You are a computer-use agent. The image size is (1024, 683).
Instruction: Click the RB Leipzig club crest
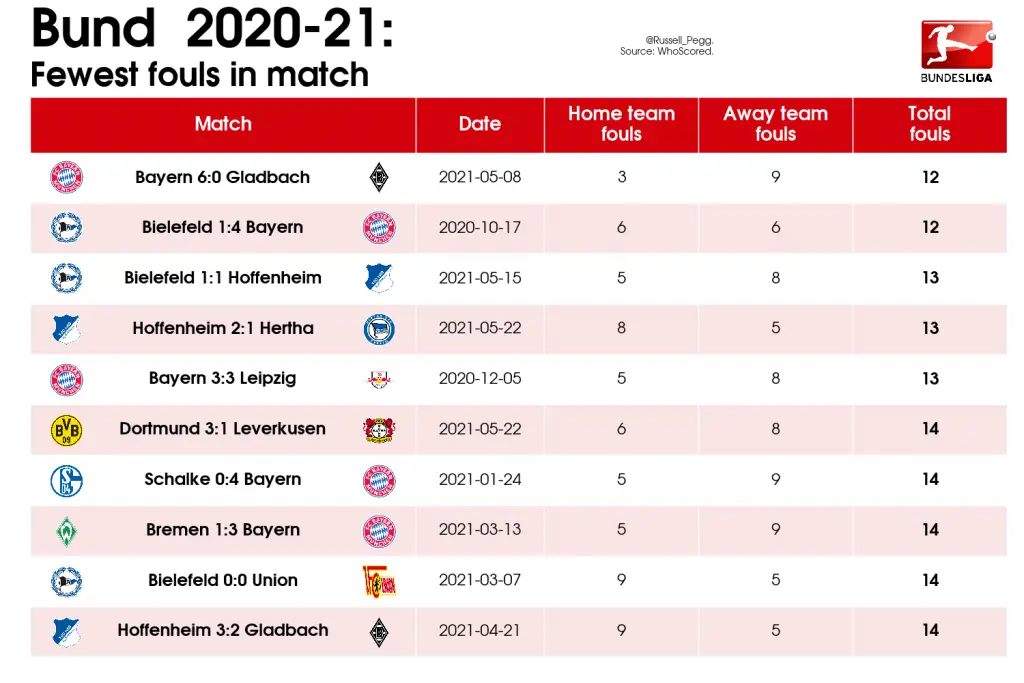379,379
